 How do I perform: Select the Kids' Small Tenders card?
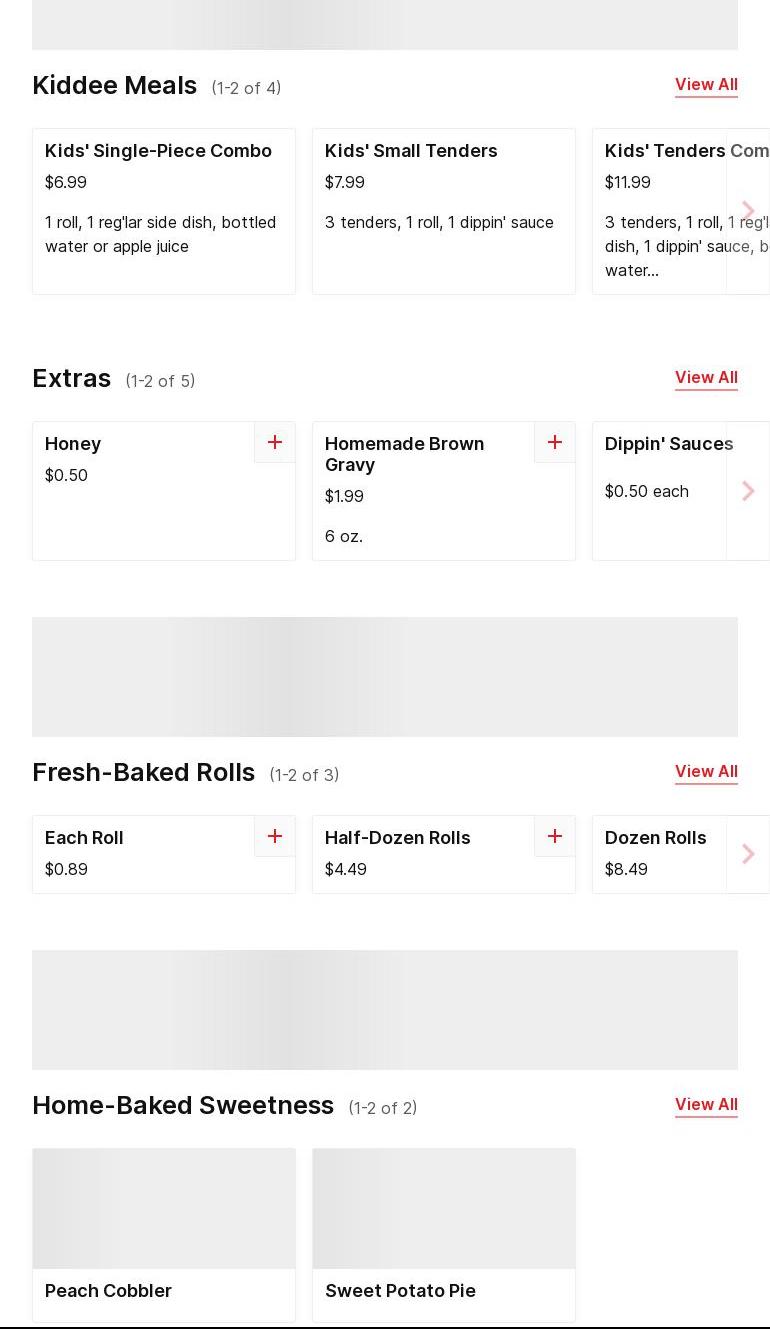(443, 211)
